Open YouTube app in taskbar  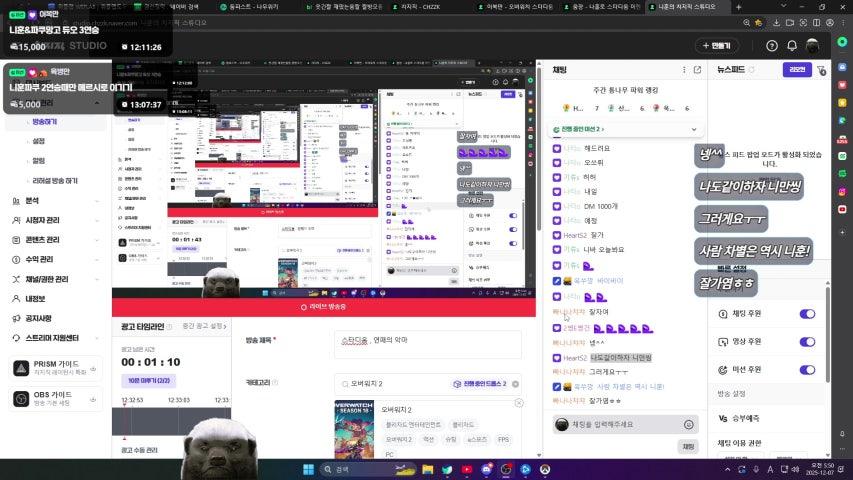click(x=467, y=469)
